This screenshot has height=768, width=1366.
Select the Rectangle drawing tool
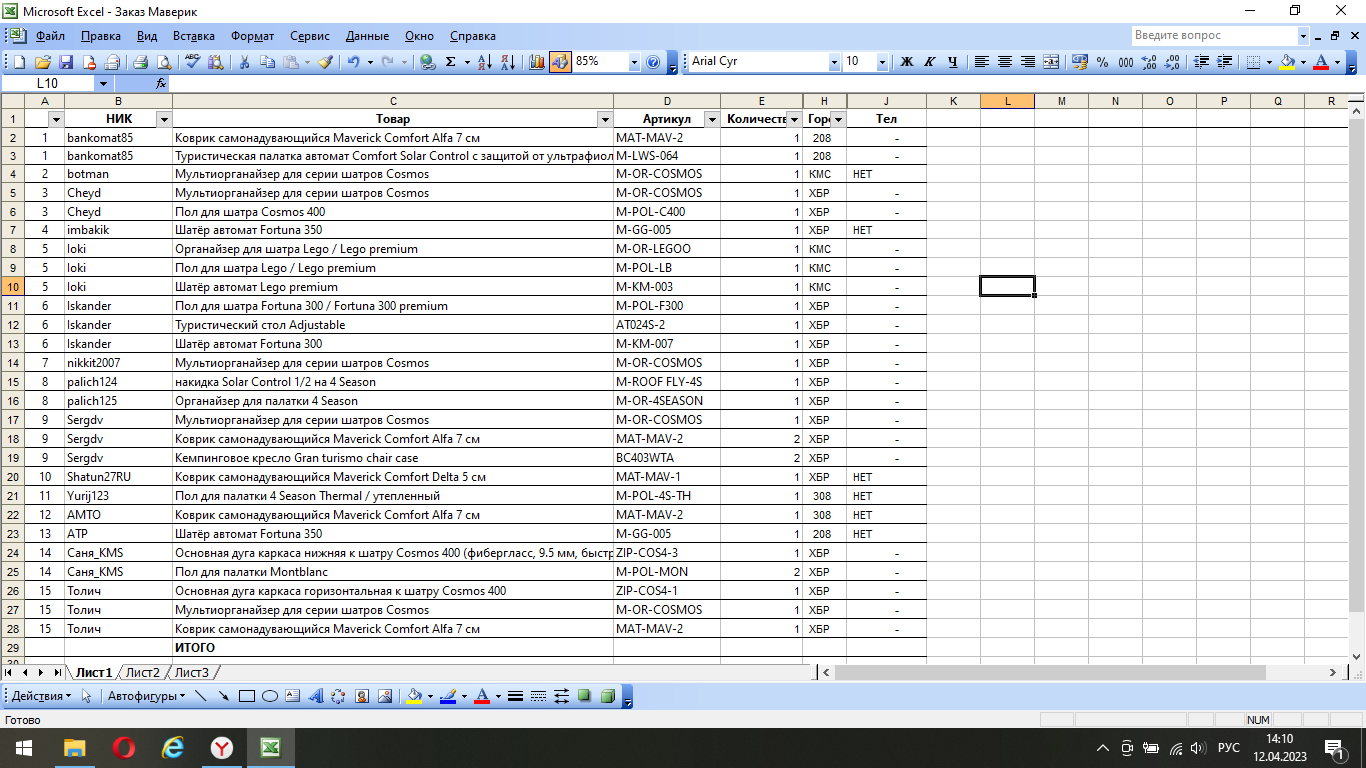tap(247, 696)
